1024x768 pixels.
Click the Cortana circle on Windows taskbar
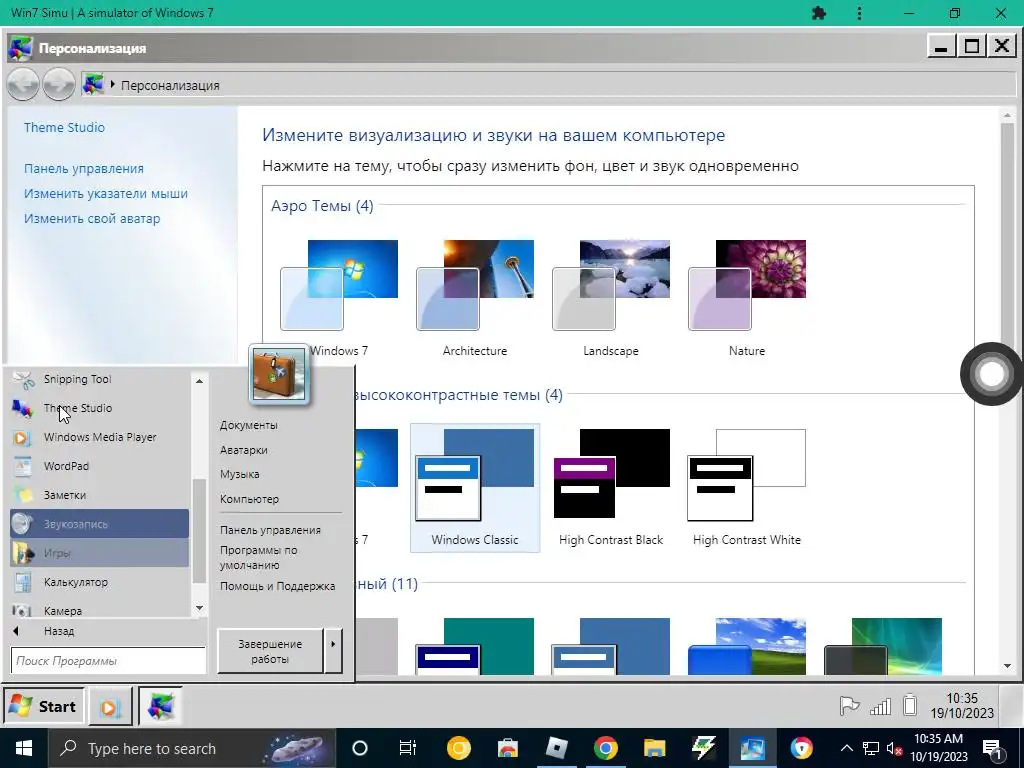click(x=360, y=748)
